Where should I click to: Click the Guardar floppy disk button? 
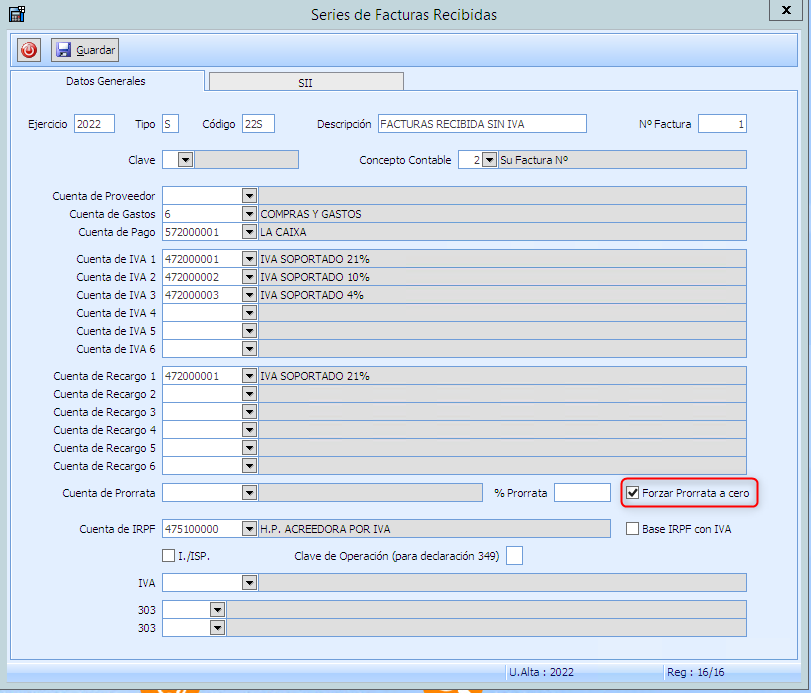(x=85, y=49)
